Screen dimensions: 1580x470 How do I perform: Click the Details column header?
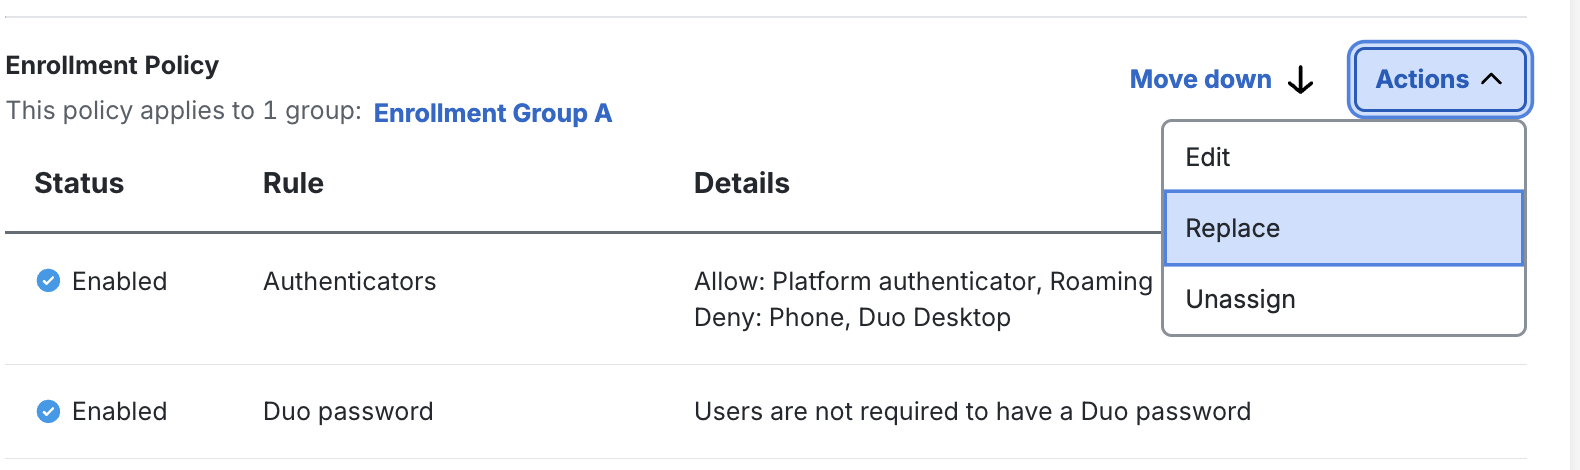tap(741, 183)
